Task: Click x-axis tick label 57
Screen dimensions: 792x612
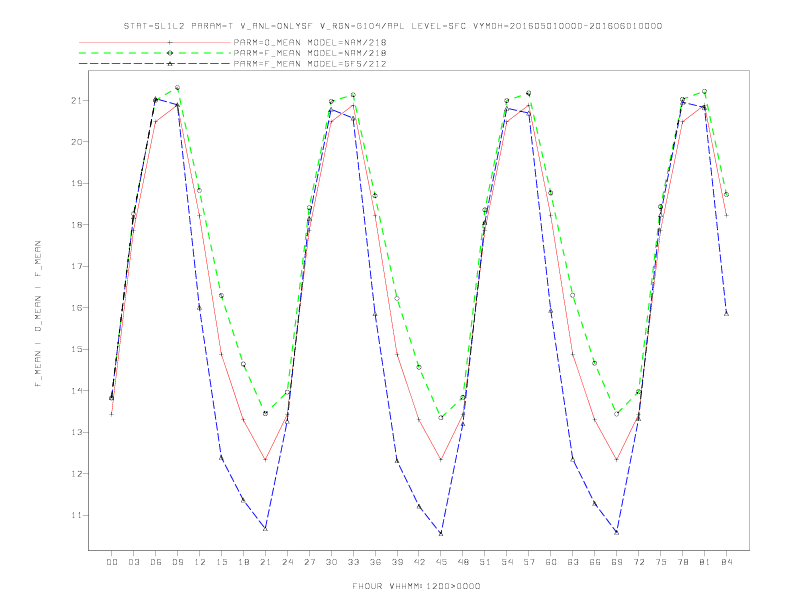Action: click(529, 562)
